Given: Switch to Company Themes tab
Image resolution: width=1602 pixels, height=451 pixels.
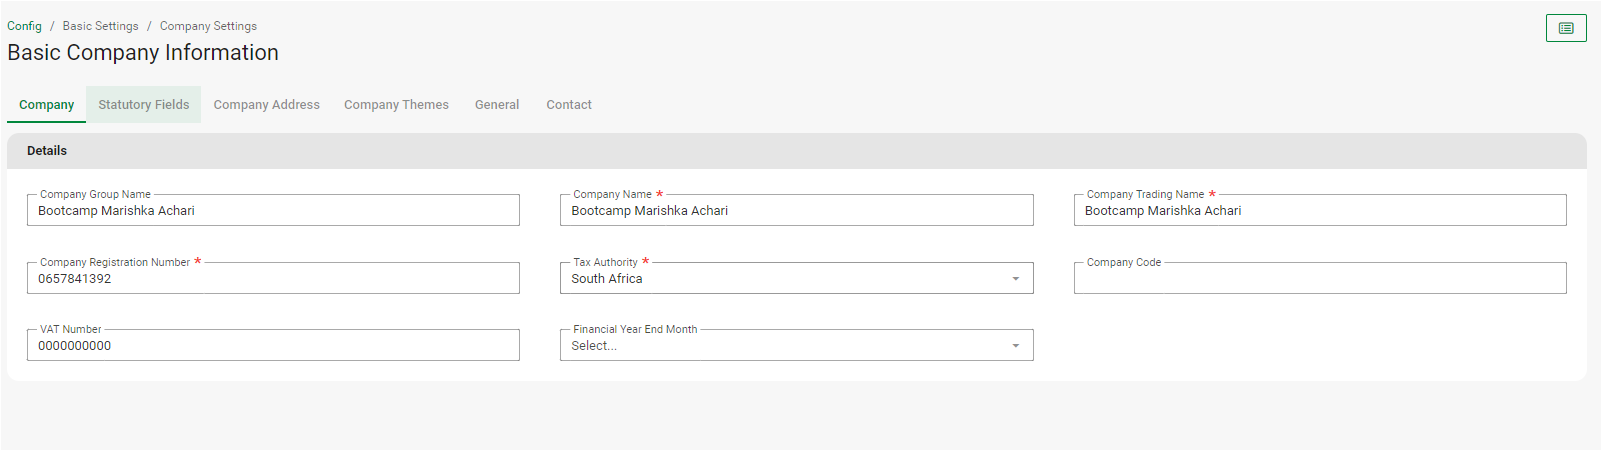Looking at the screenshot, I should point(396,105).
